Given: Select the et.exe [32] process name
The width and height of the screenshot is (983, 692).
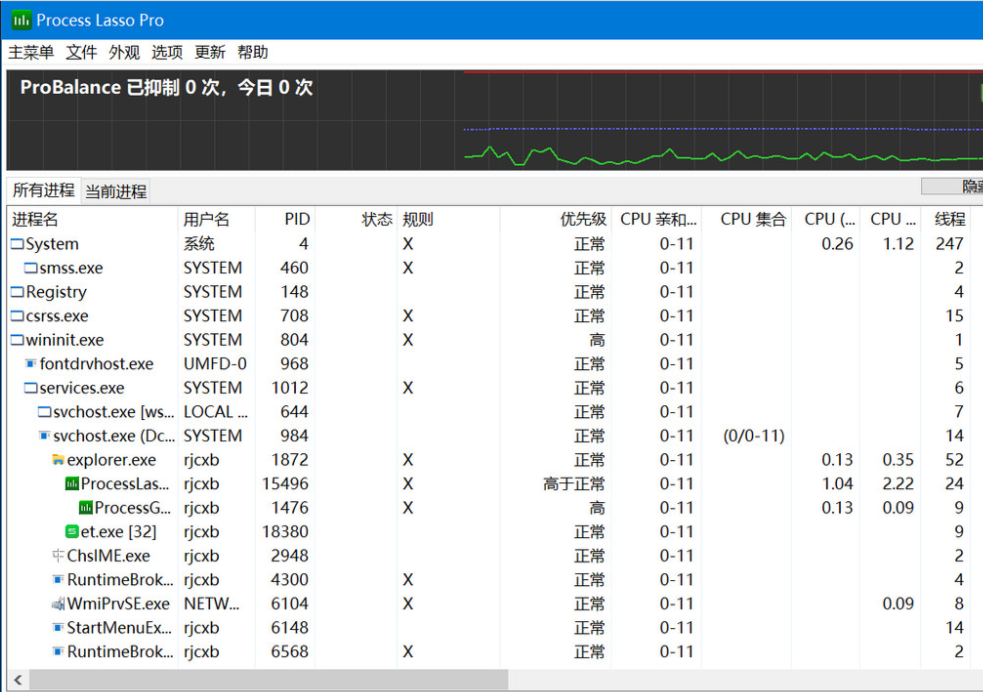Looking at the screenshot, I should point(118,532).
